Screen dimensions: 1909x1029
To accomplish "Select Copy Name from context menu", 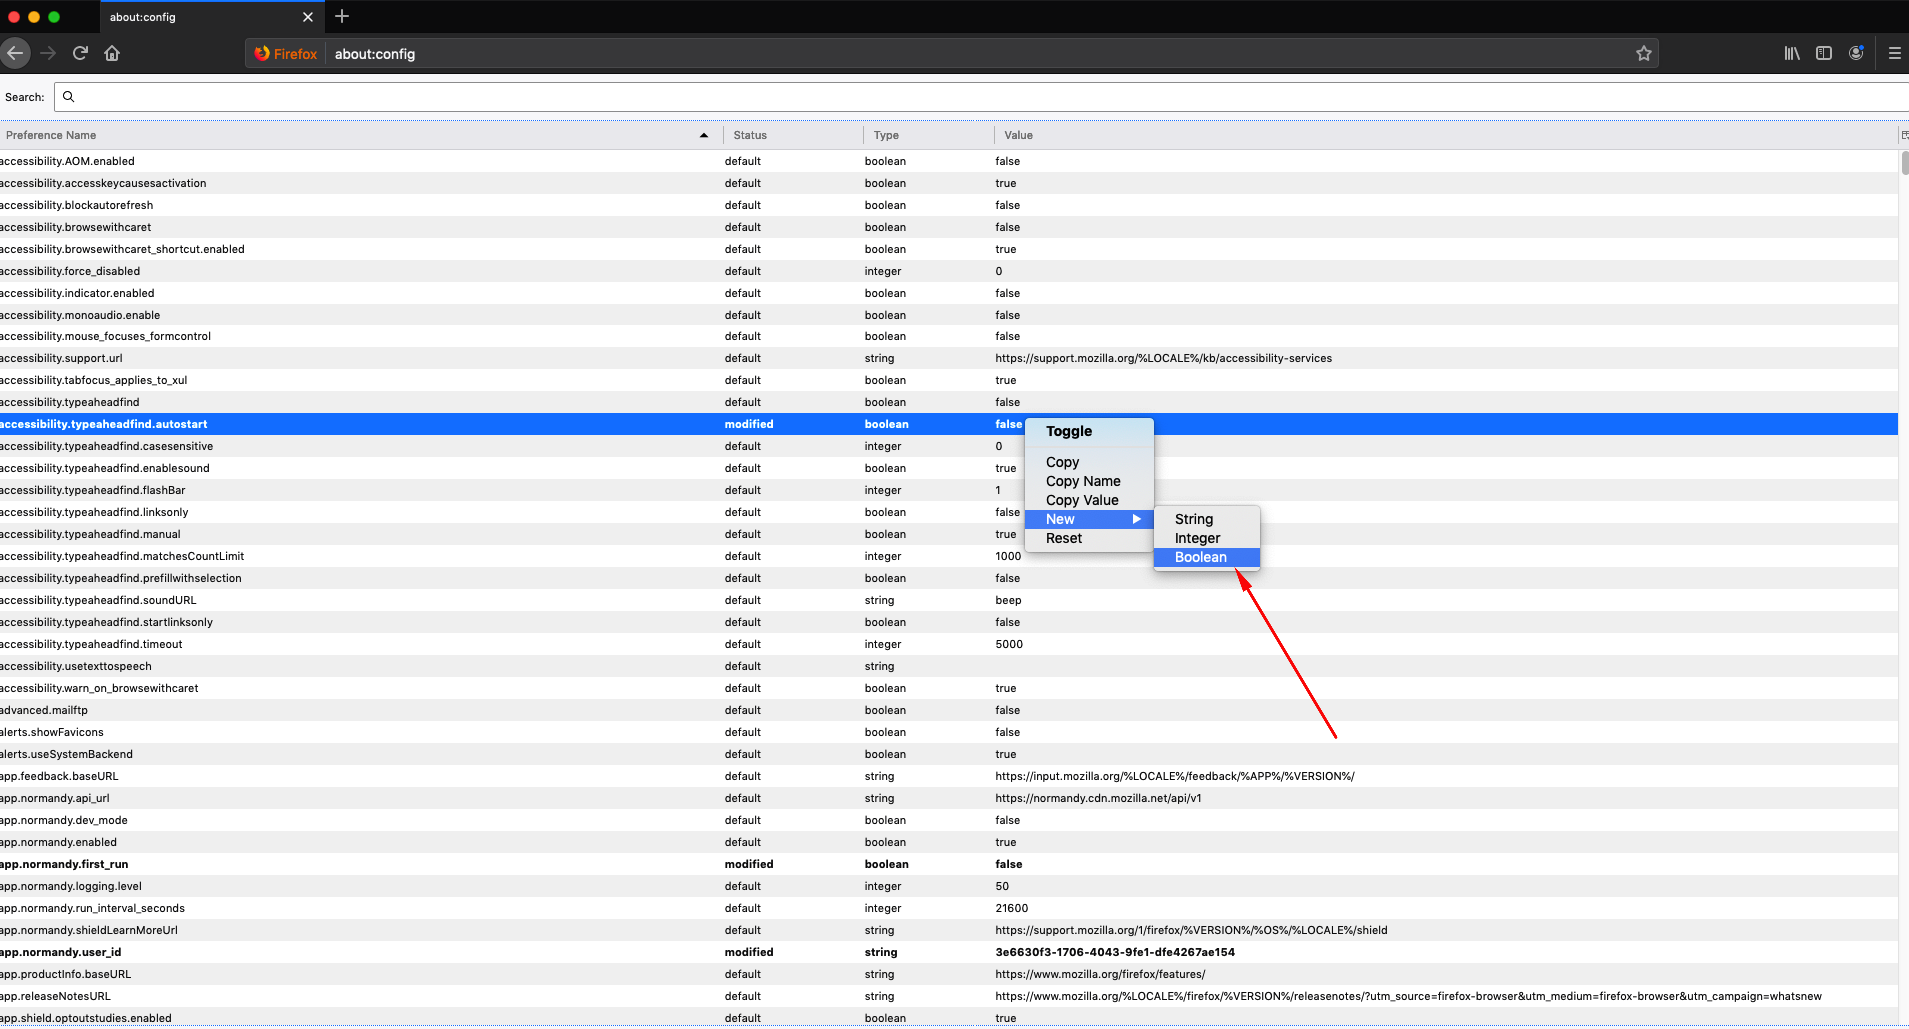I will (1089, 481).
